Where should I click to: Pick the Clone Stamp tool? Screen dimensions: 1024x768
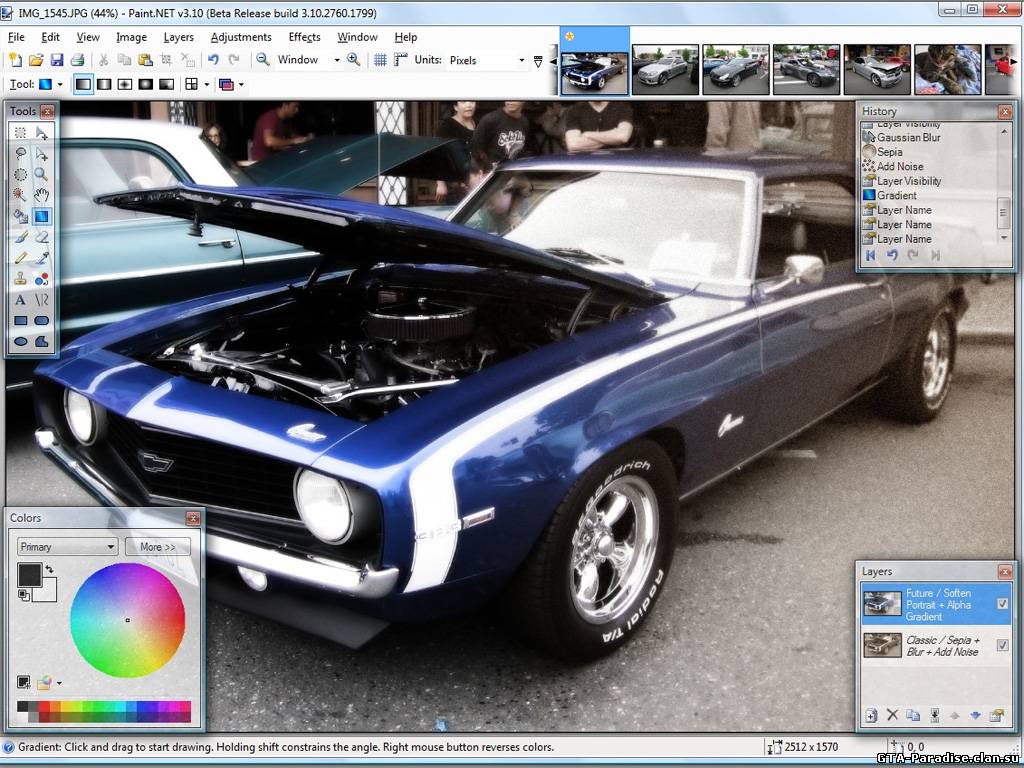20,279
